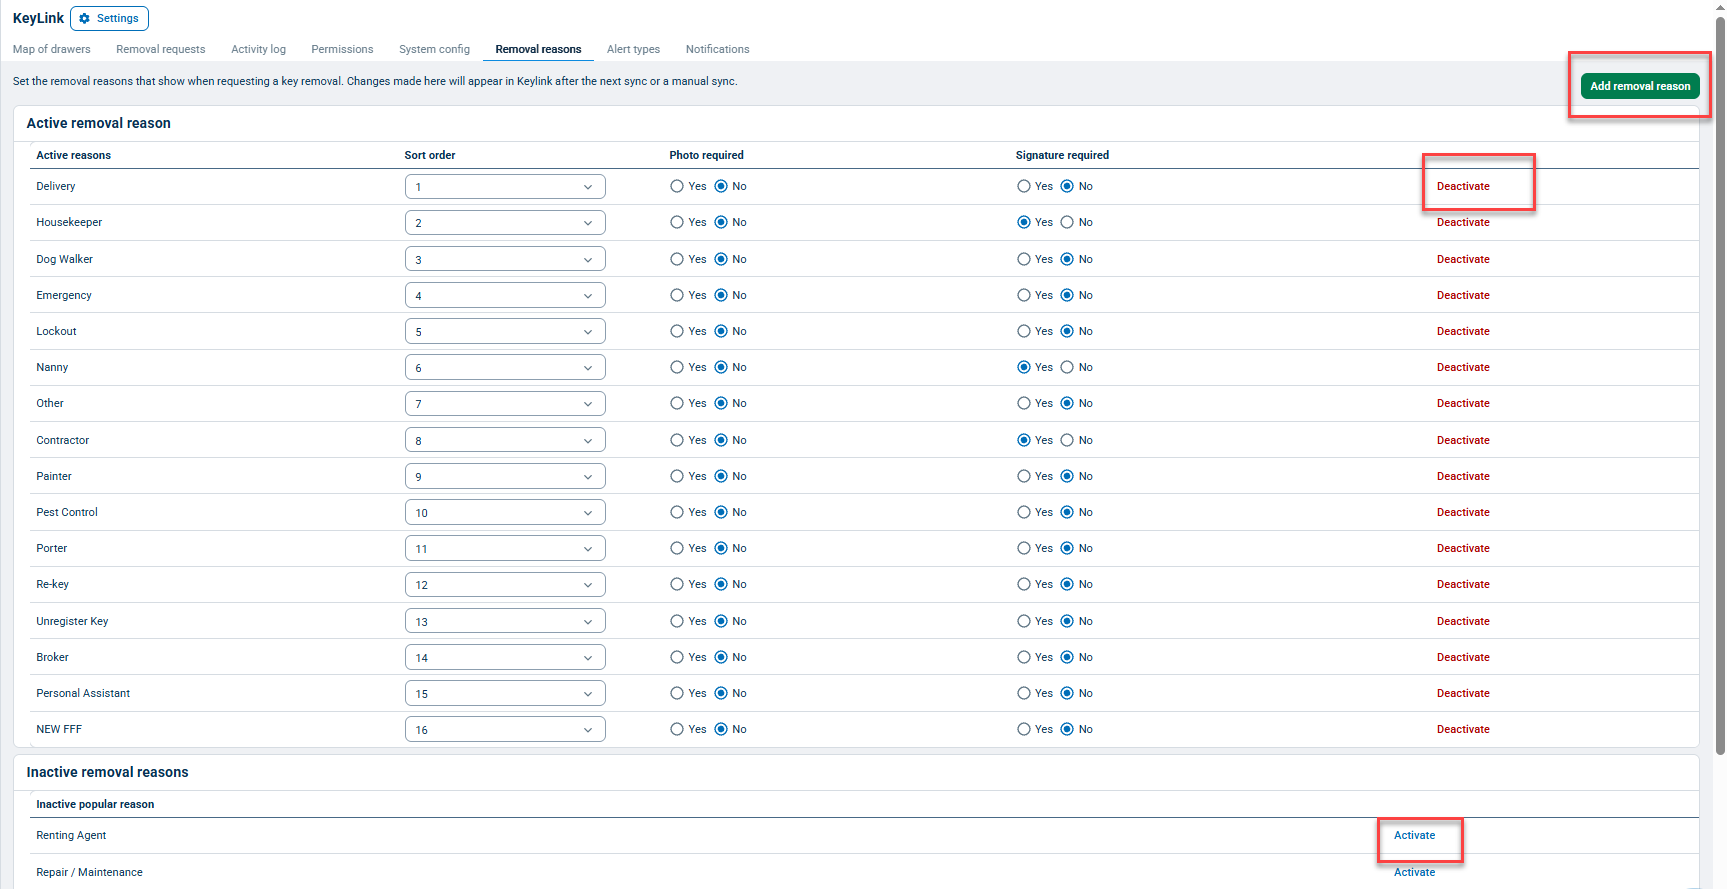Open the Housekeeper sort order dropdown
The width and height of the screenshot is (1727, 889).
pos(505,223)
